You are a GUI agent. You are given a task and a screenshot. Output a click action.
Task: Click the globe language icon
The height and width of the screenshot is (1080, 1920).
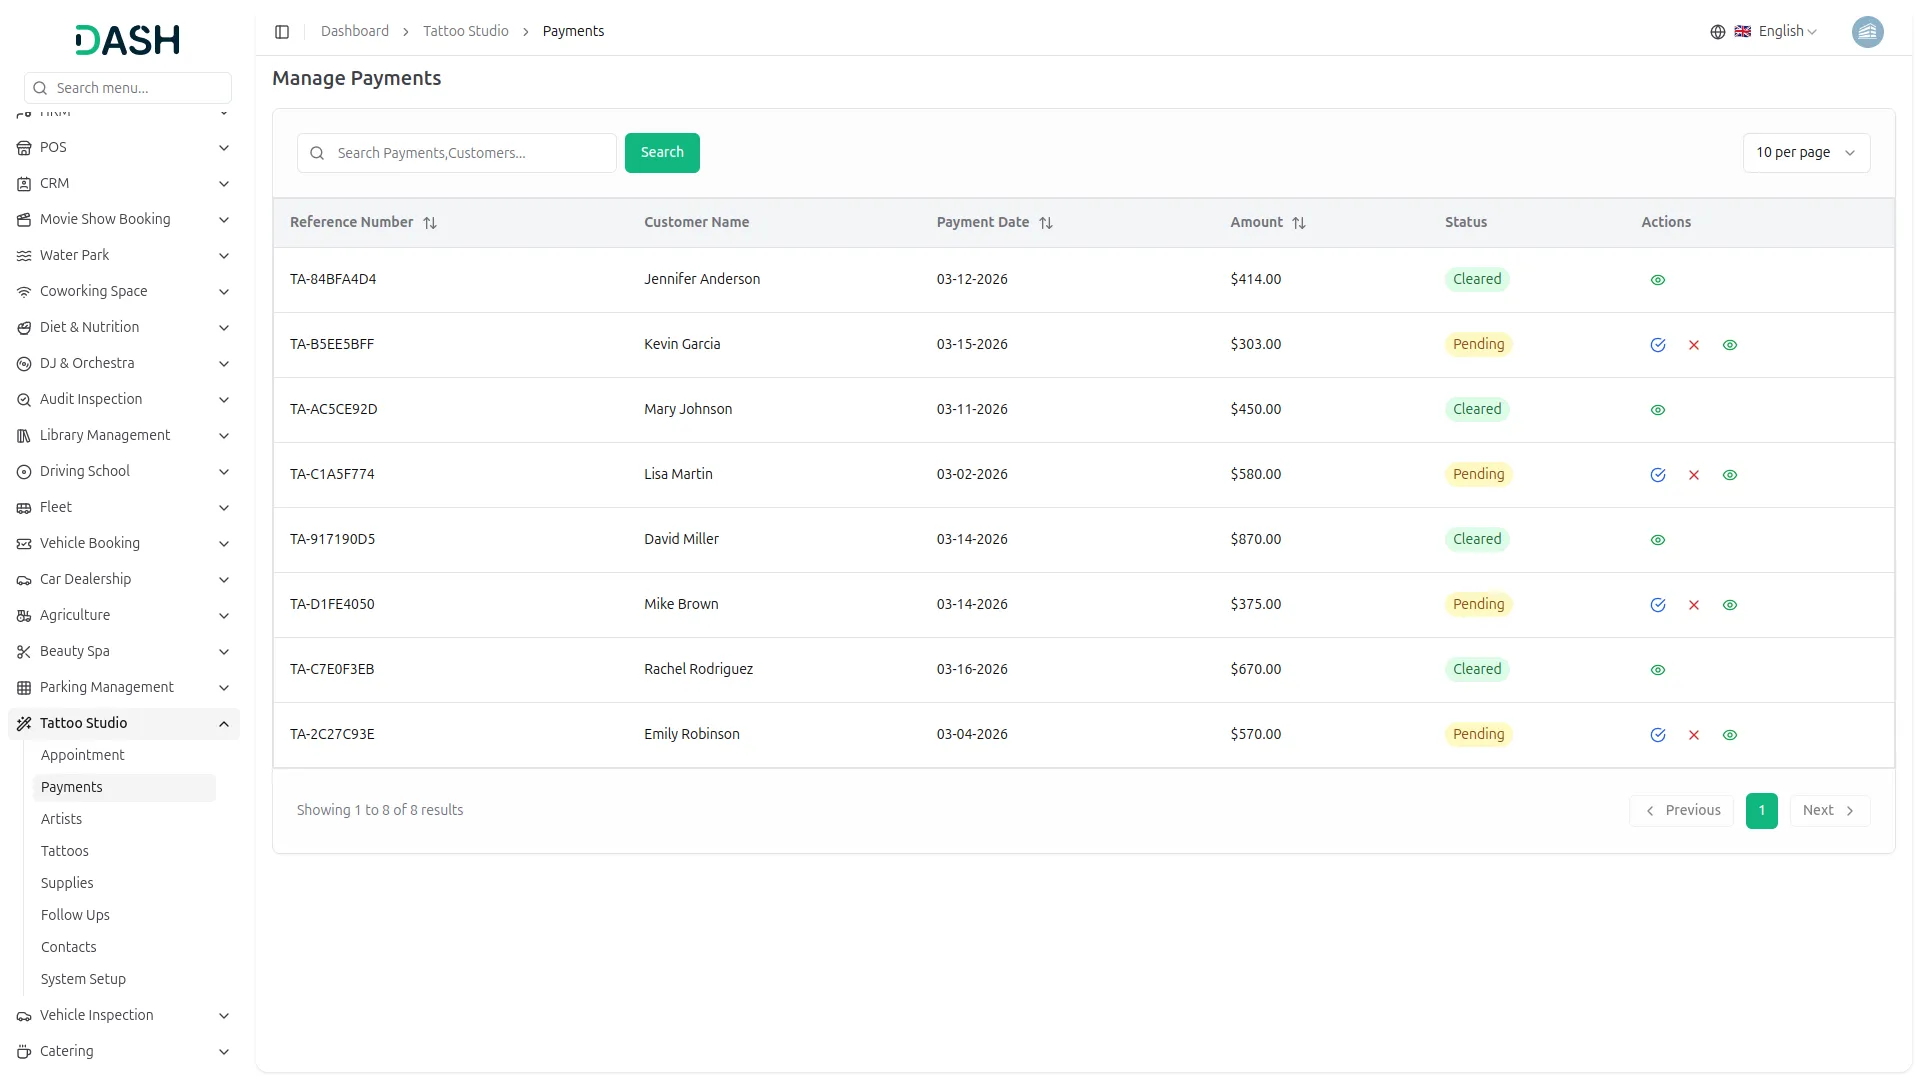tap(1717, 32)
